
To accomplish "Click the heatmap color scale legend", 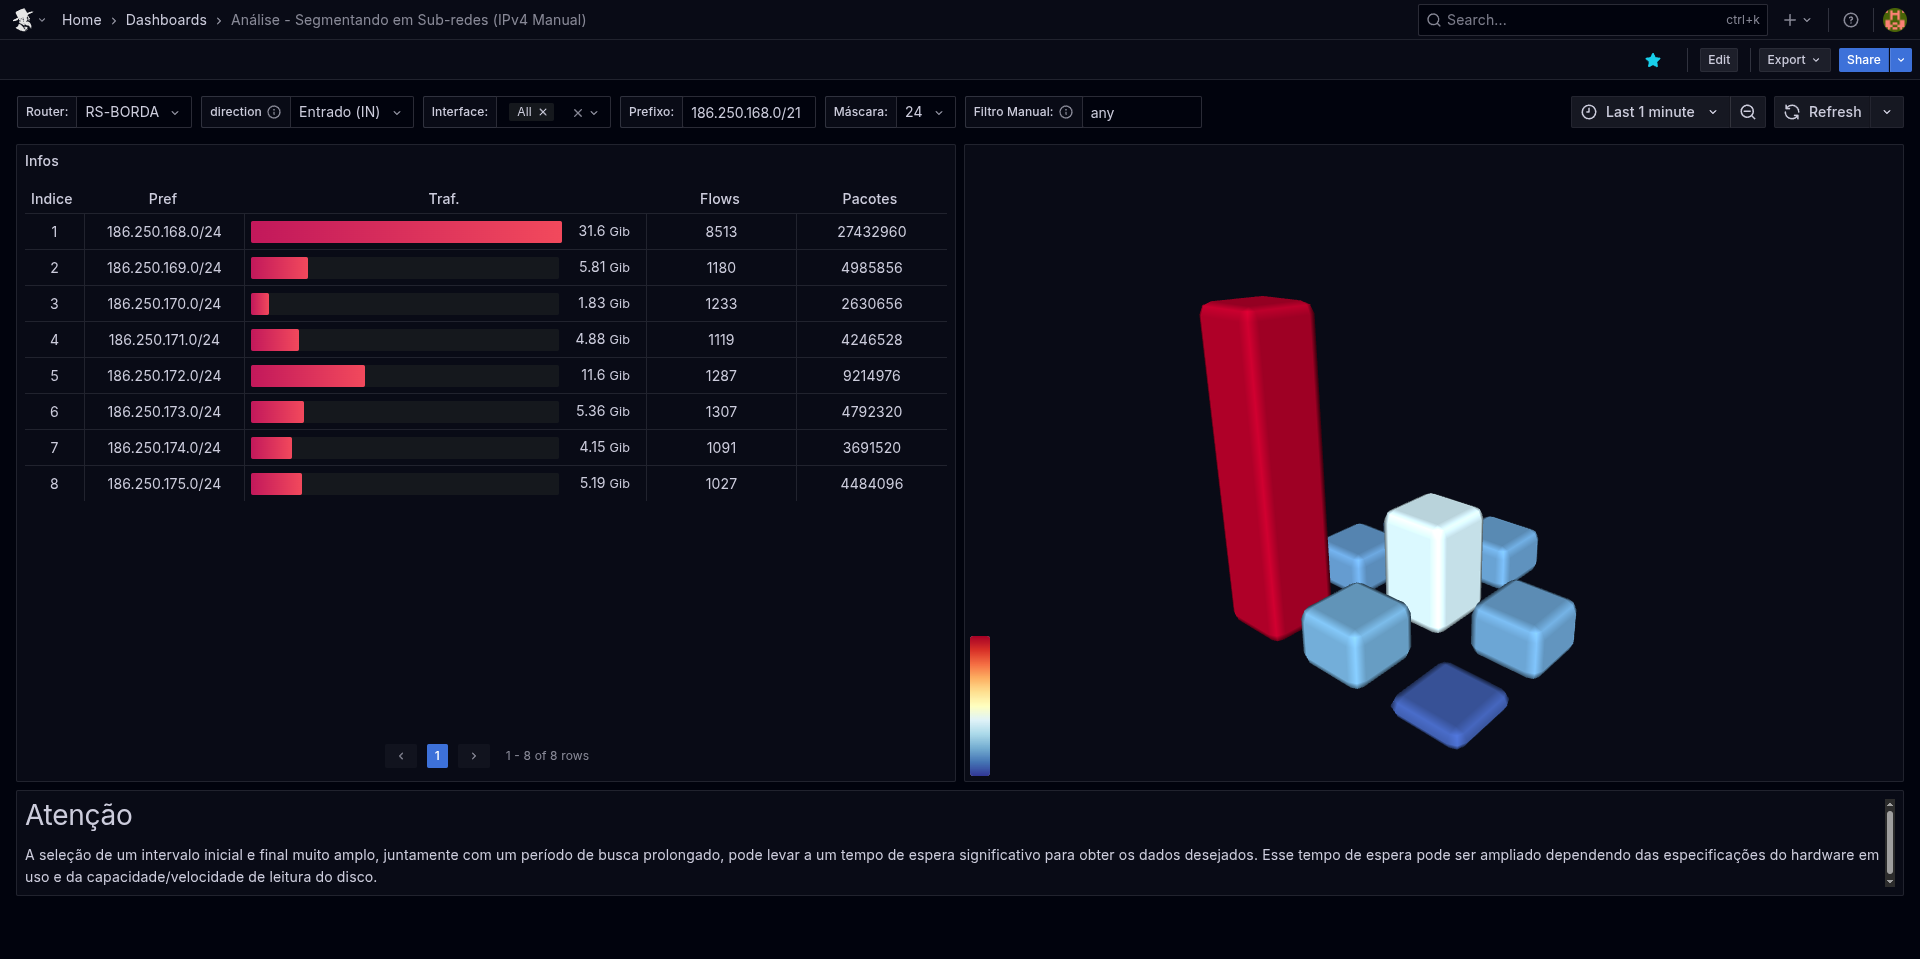I will point(980,705).
